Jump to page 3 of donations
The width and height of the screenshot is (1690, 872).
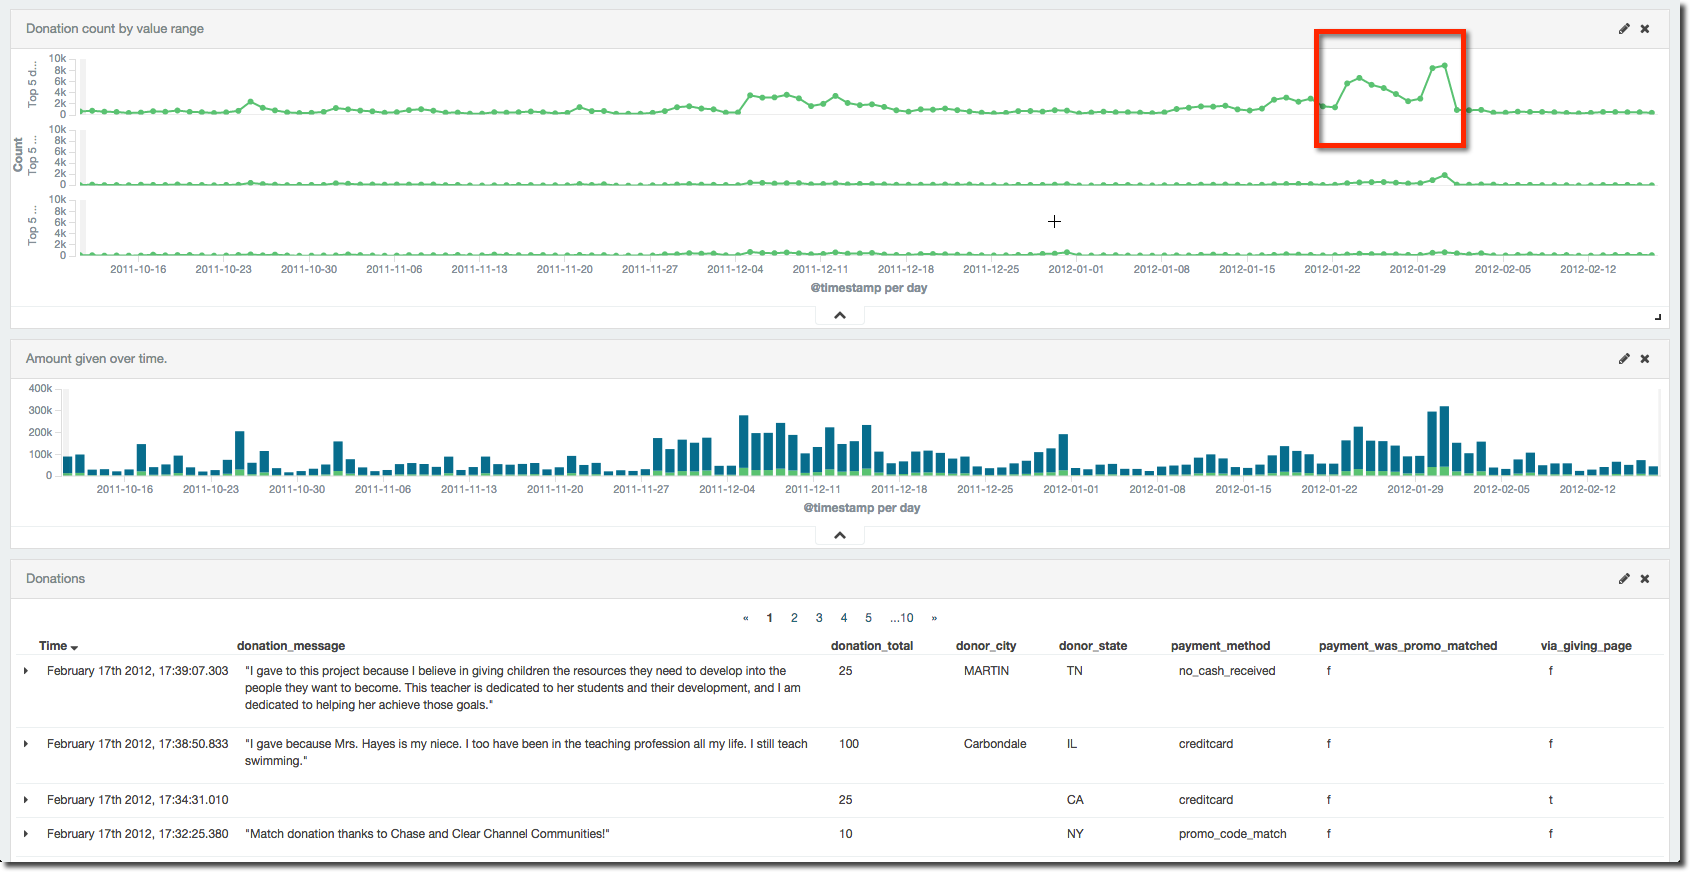click(819, 618)
